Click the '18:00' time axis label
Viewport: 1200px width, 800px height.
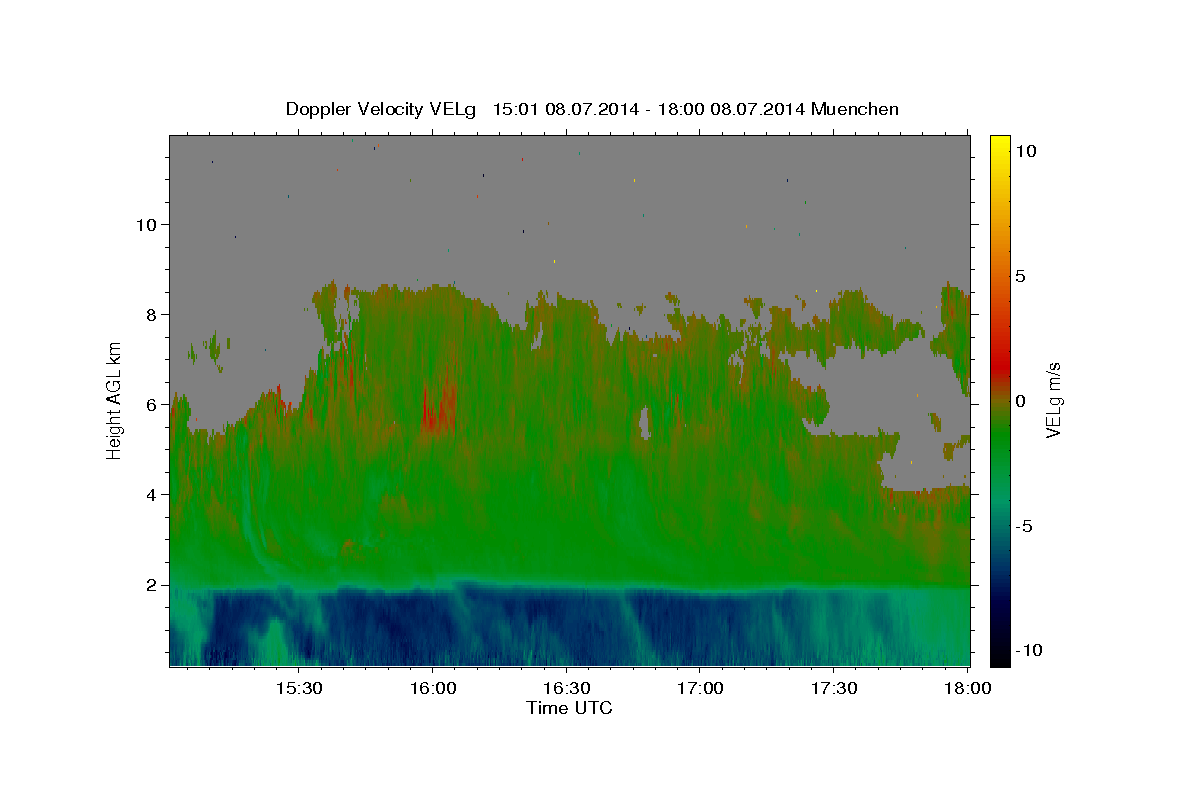tap(967, 688)
